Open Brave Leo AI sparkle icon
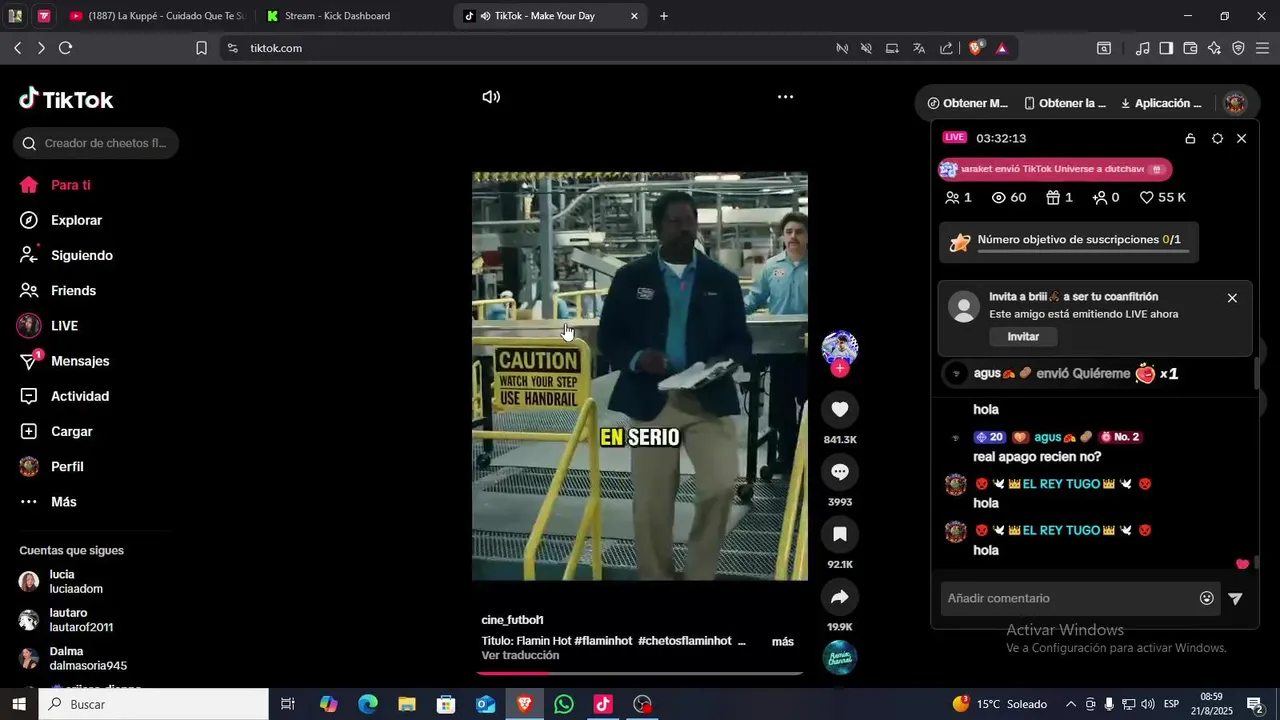 tap(1214, 48)
